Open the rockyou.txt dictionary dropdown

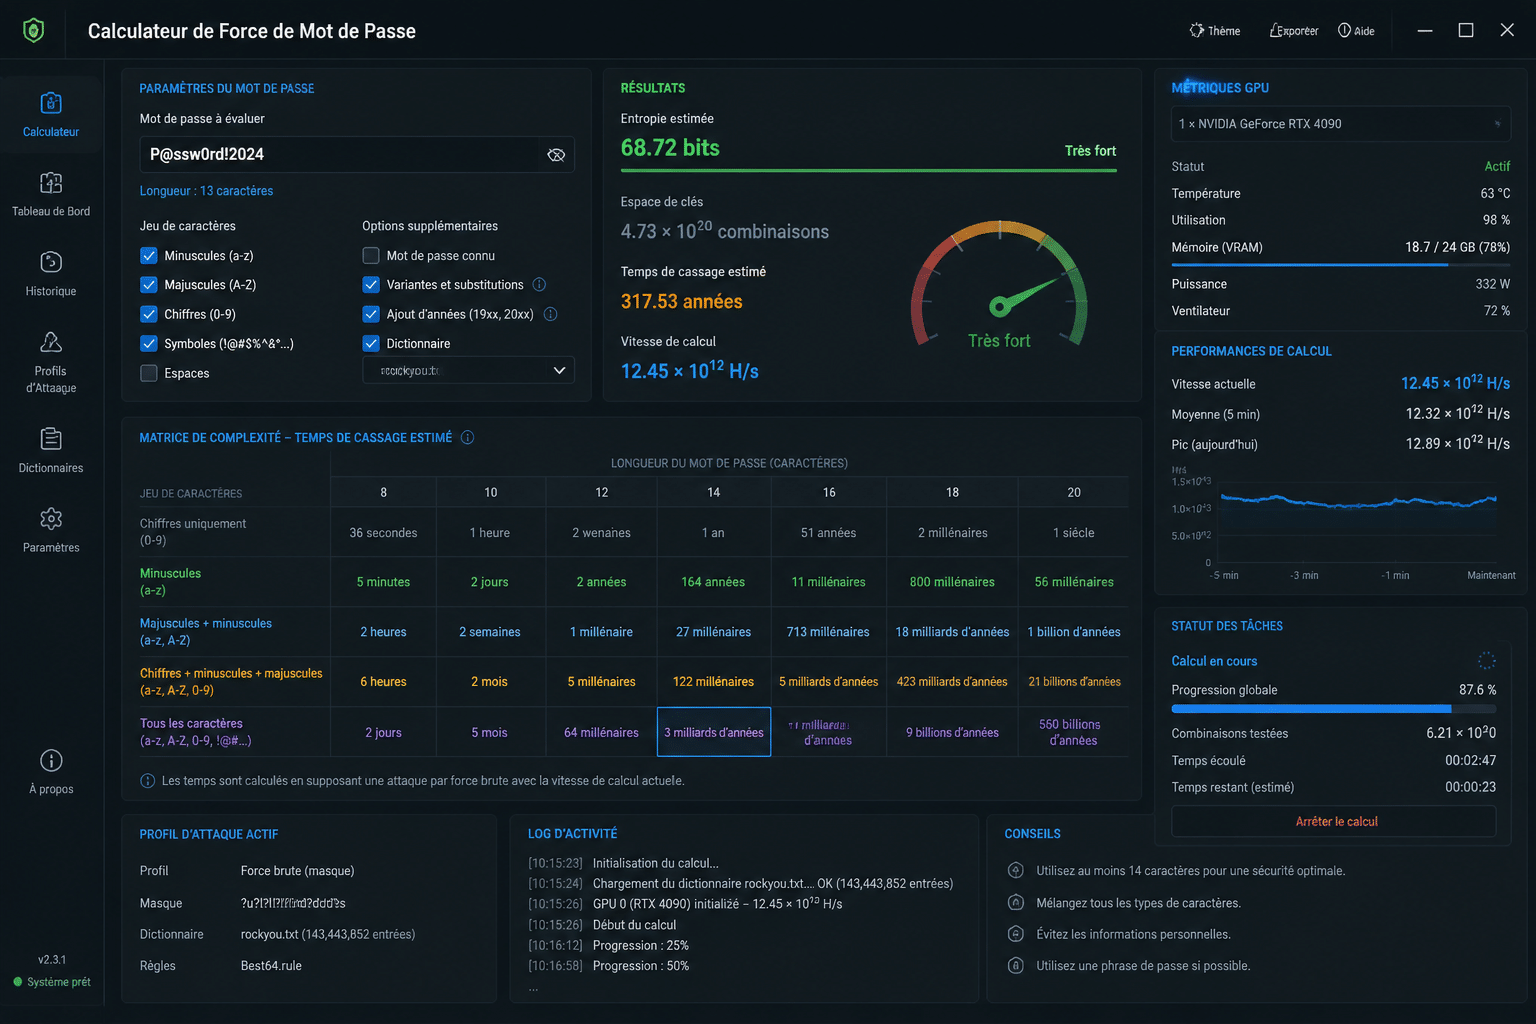coord(468,370)
